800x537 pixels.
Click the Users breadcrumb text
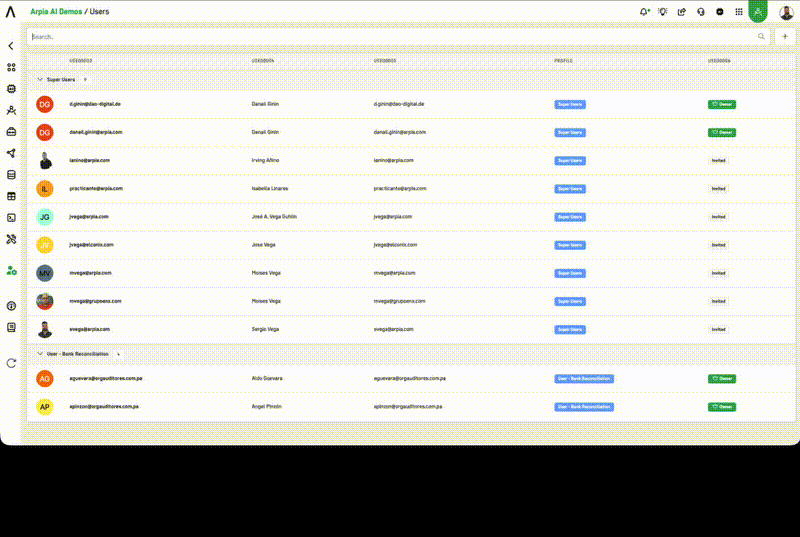99,11
